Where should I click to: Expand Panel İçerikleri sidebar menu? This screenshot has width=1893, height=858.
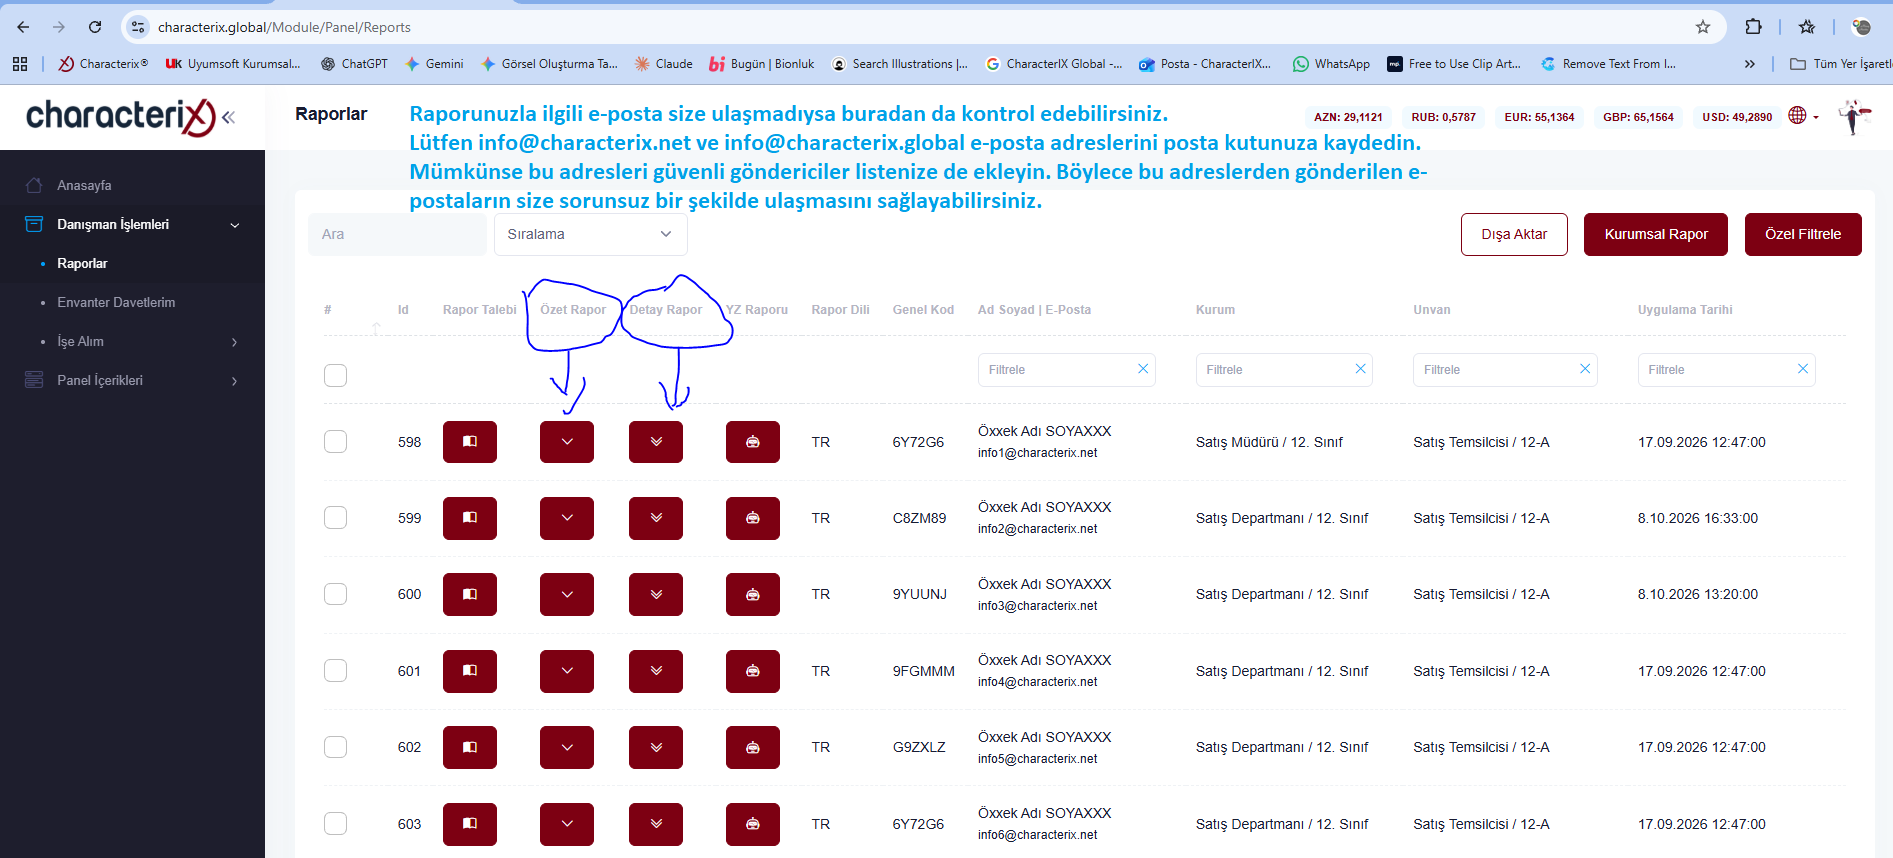[x=132, y=380]
